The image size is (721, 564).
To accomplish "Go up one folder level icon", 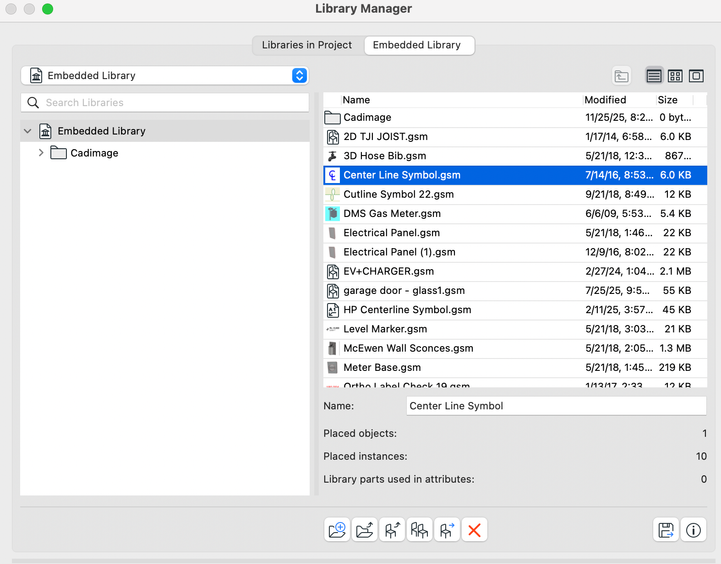I will click(x=622, y=76).
